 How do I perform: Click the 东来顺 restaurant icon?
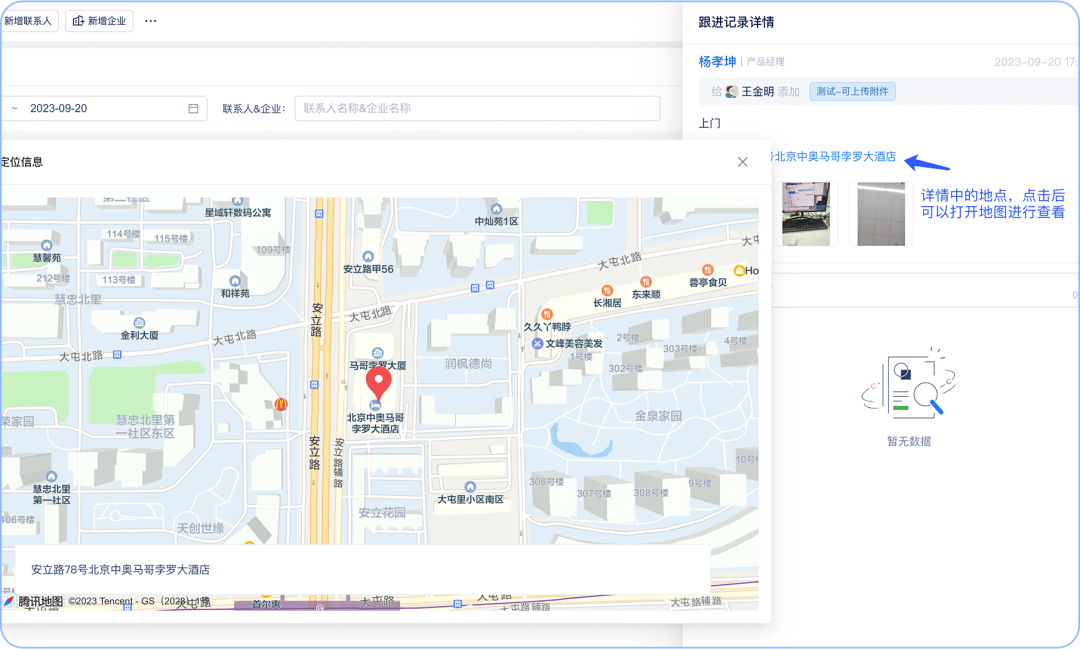pyautogui.click(x=645, y=282)
